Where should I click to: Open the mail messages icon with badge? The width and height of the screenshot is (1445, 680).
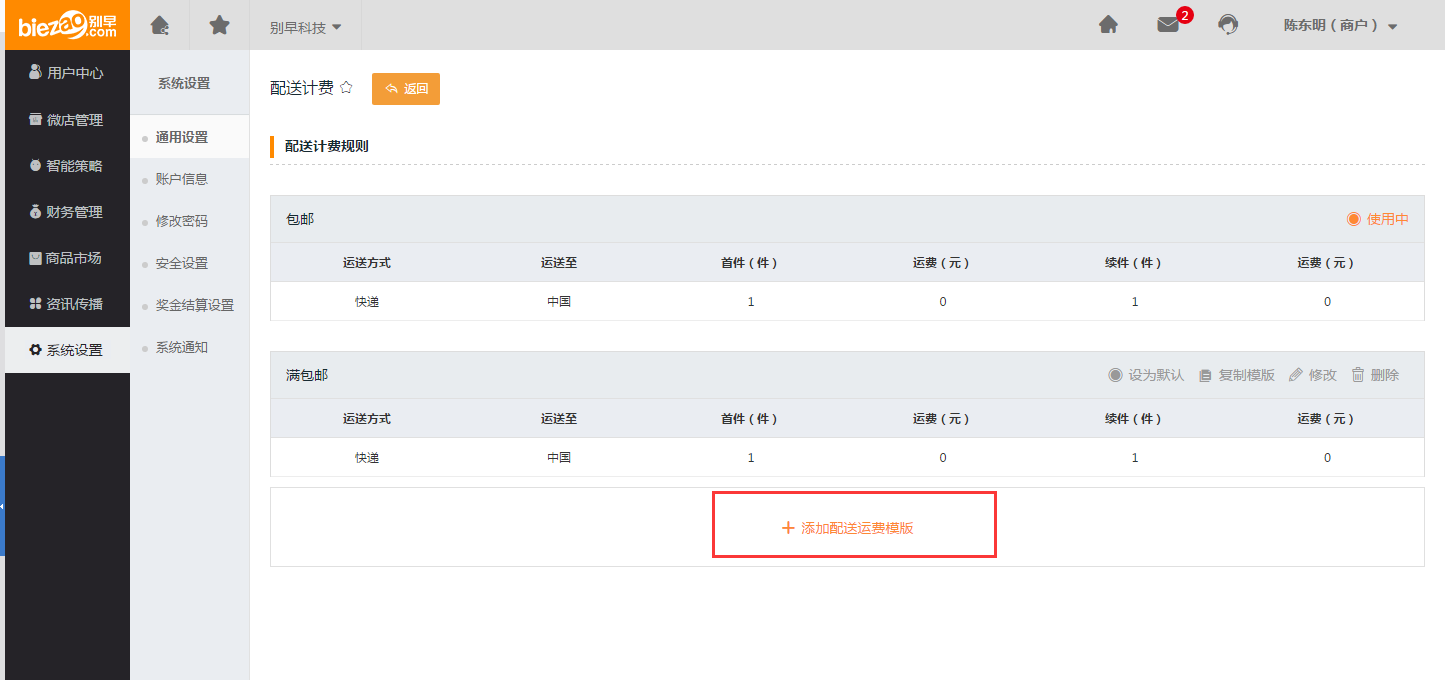click(1168, 25)
